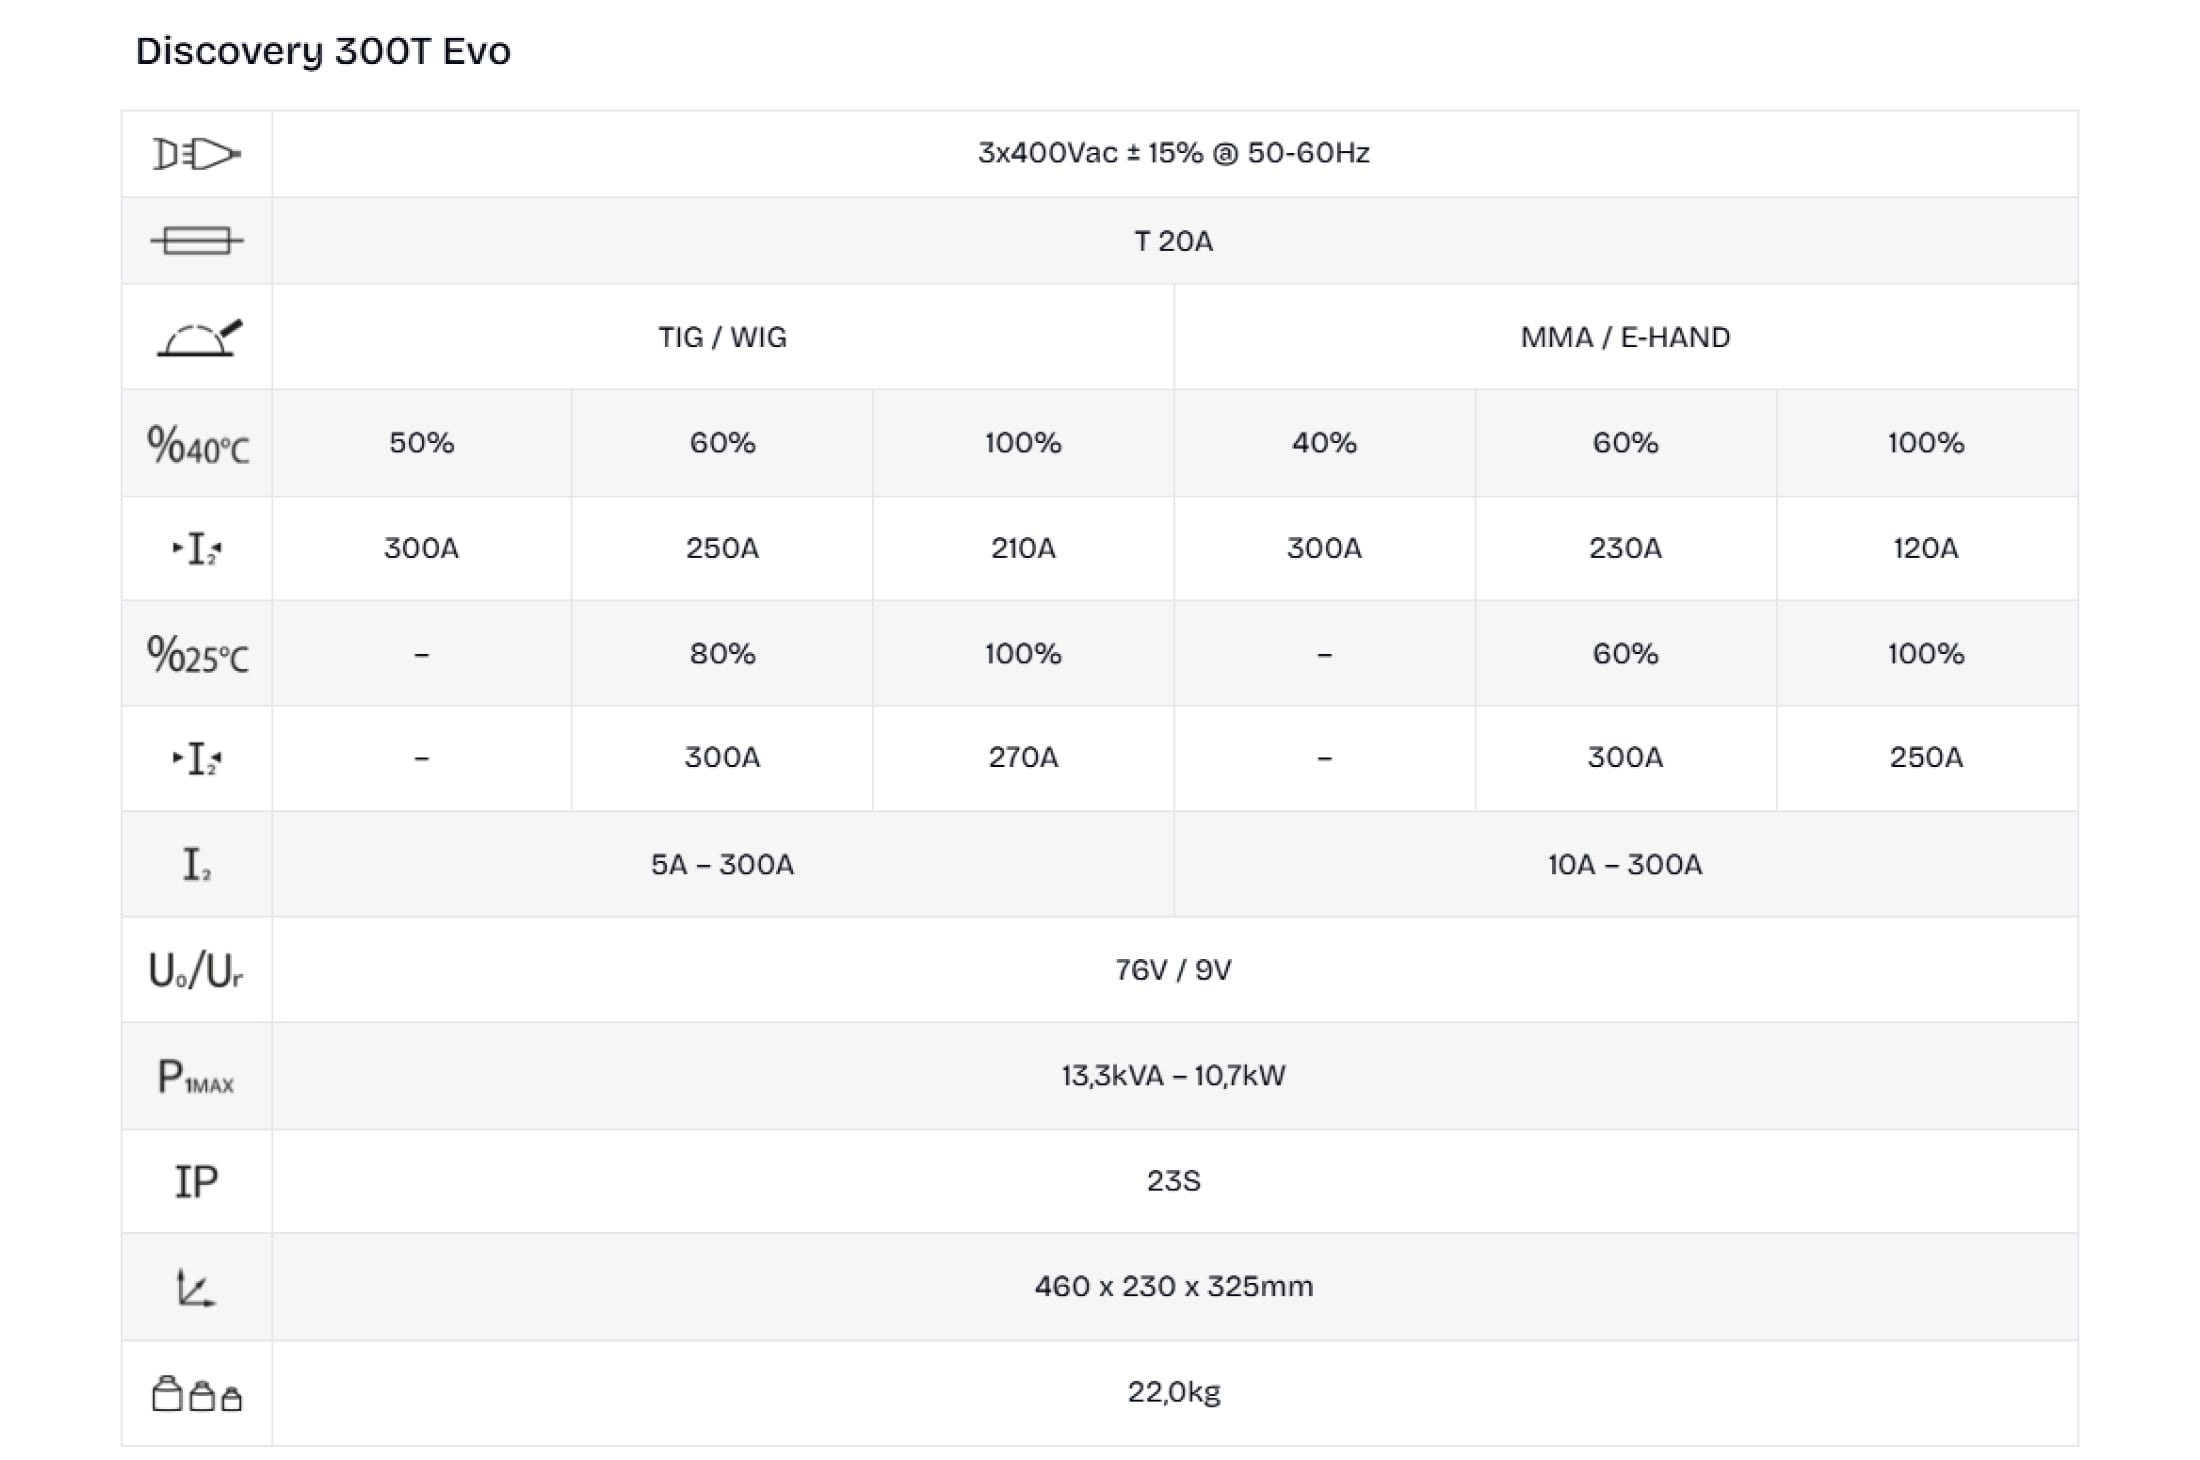The width and height of the screenshot is (2200, 1460).
Task: Click the P1MAX power symbol
Action: [196, 1077]
